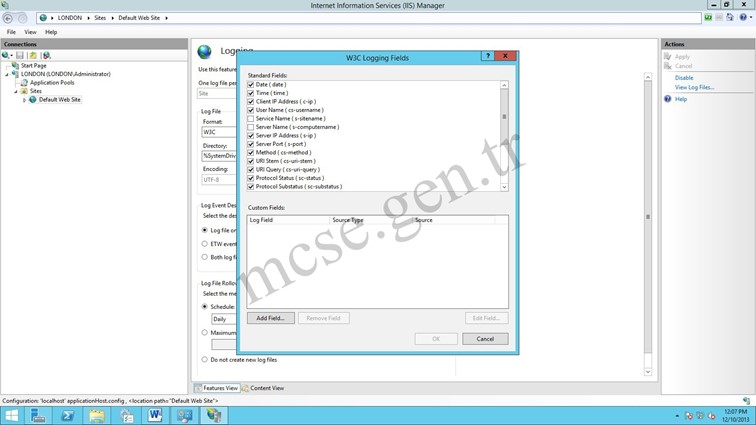The width and height of the screenshot is (756, 425).
Task: Click the Features View tab icon
Action: 198,388
